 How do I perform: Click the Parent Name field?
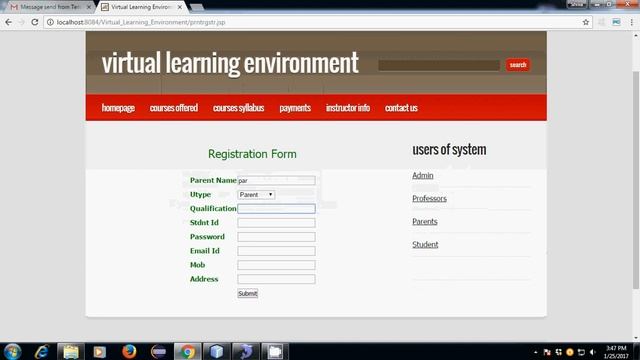point(276,180)
